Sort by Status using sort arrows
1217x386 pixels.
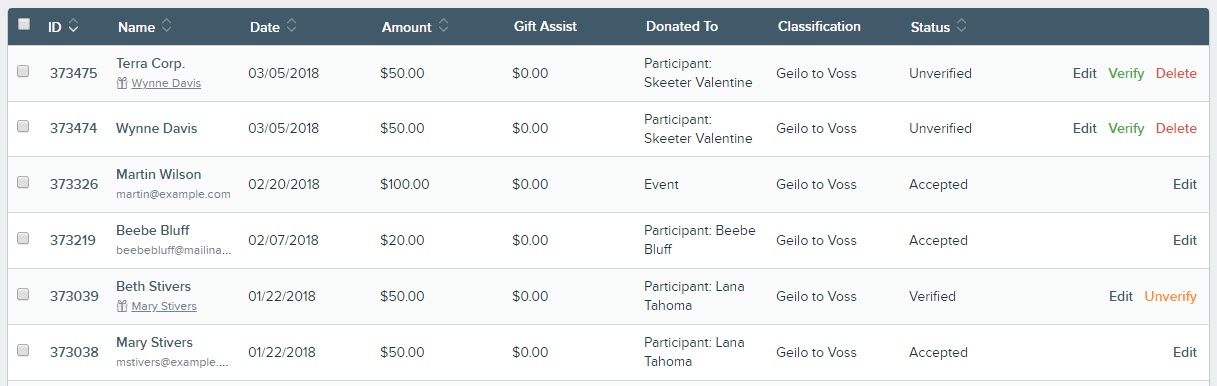pos(961,26)
